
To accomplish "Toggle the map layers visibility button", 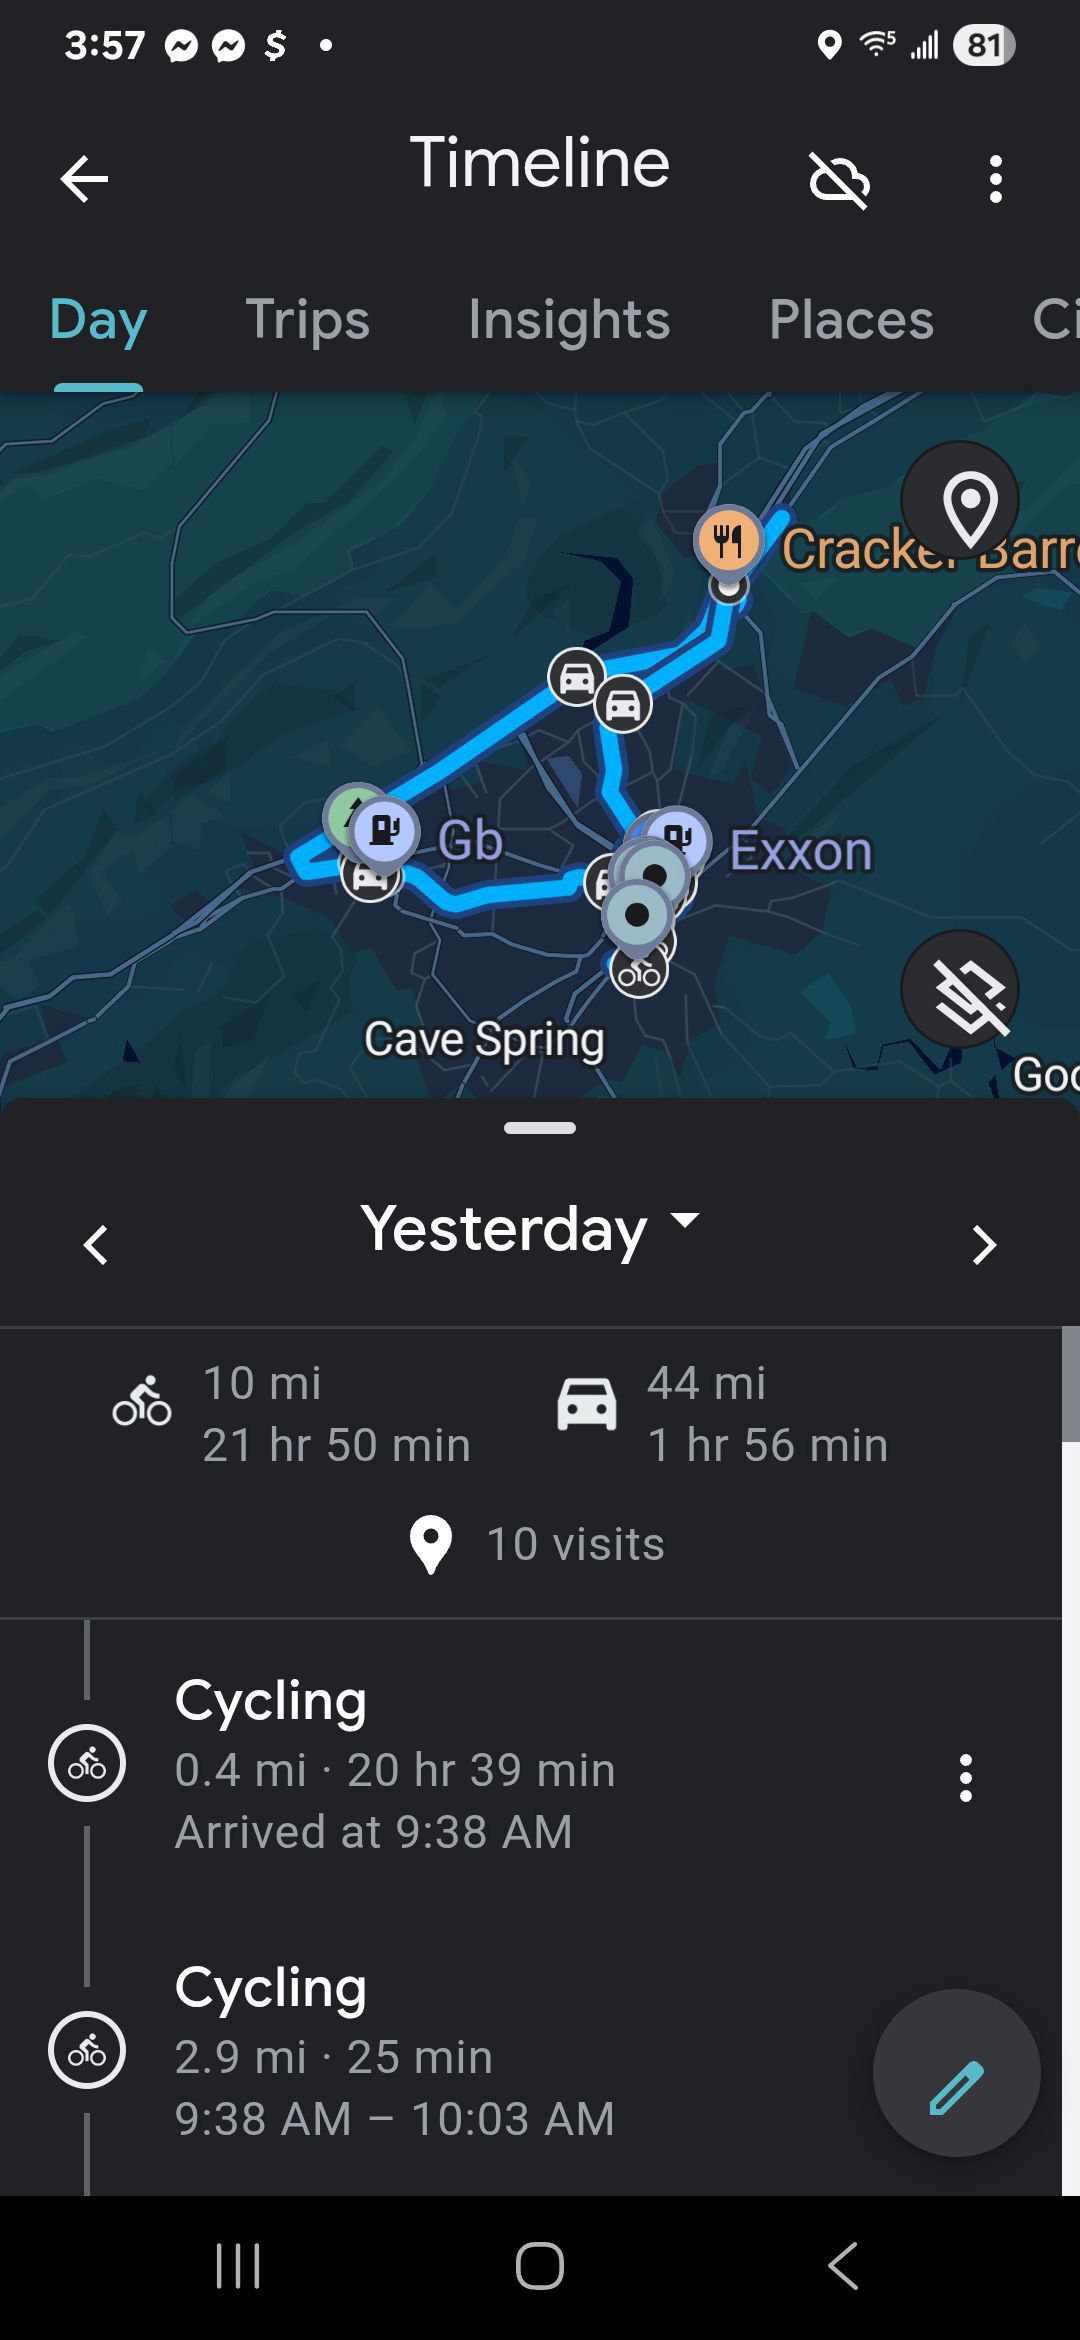I will 960,989.
